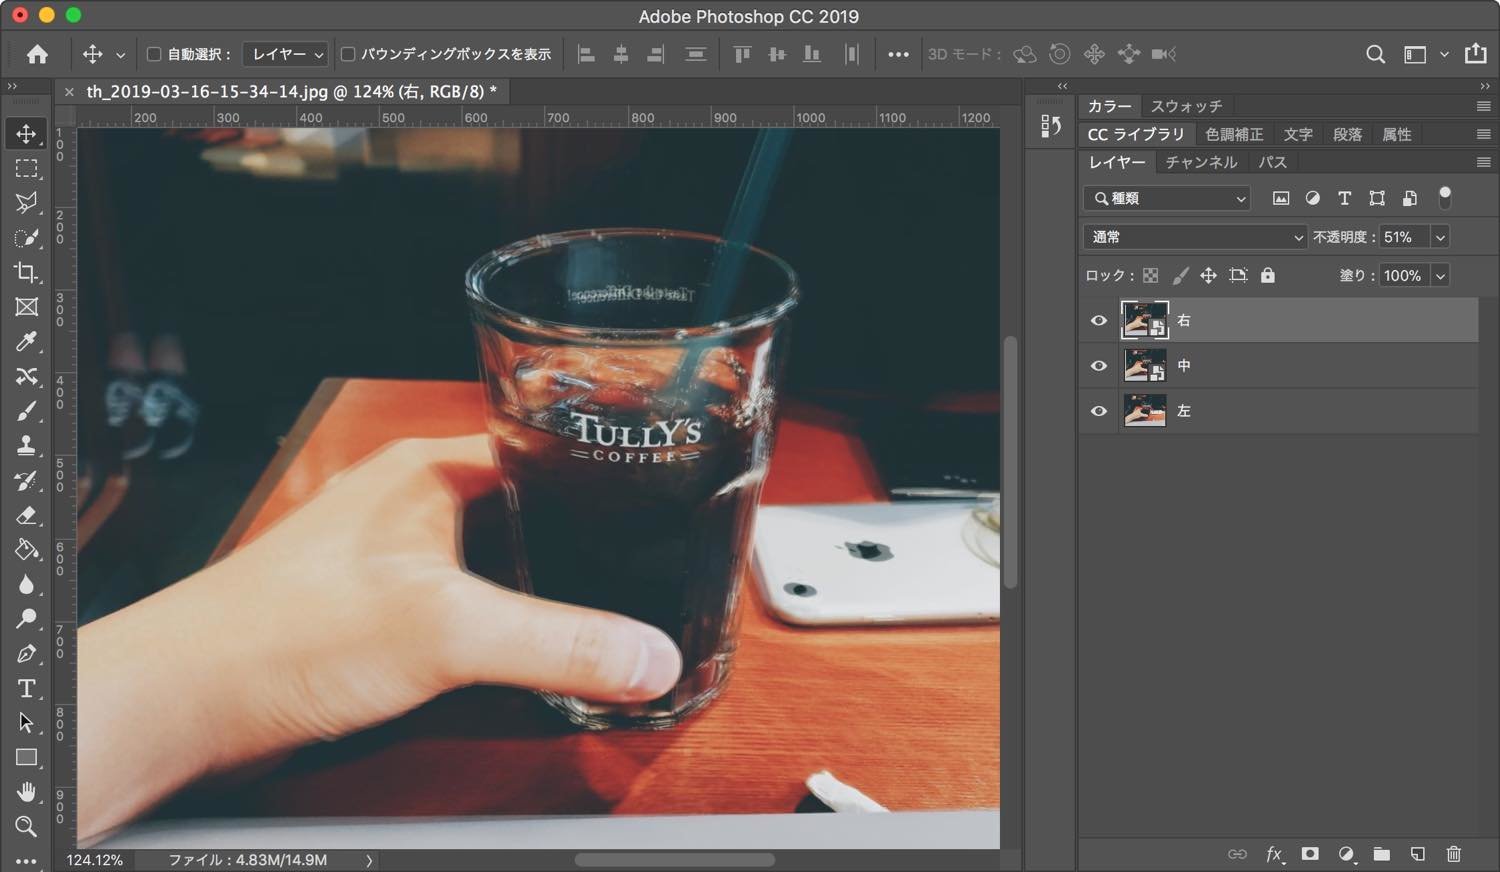Open the 塗り slider dropdown arrow
Viewport: 1500px width, 872px height.
[1440, 275]
